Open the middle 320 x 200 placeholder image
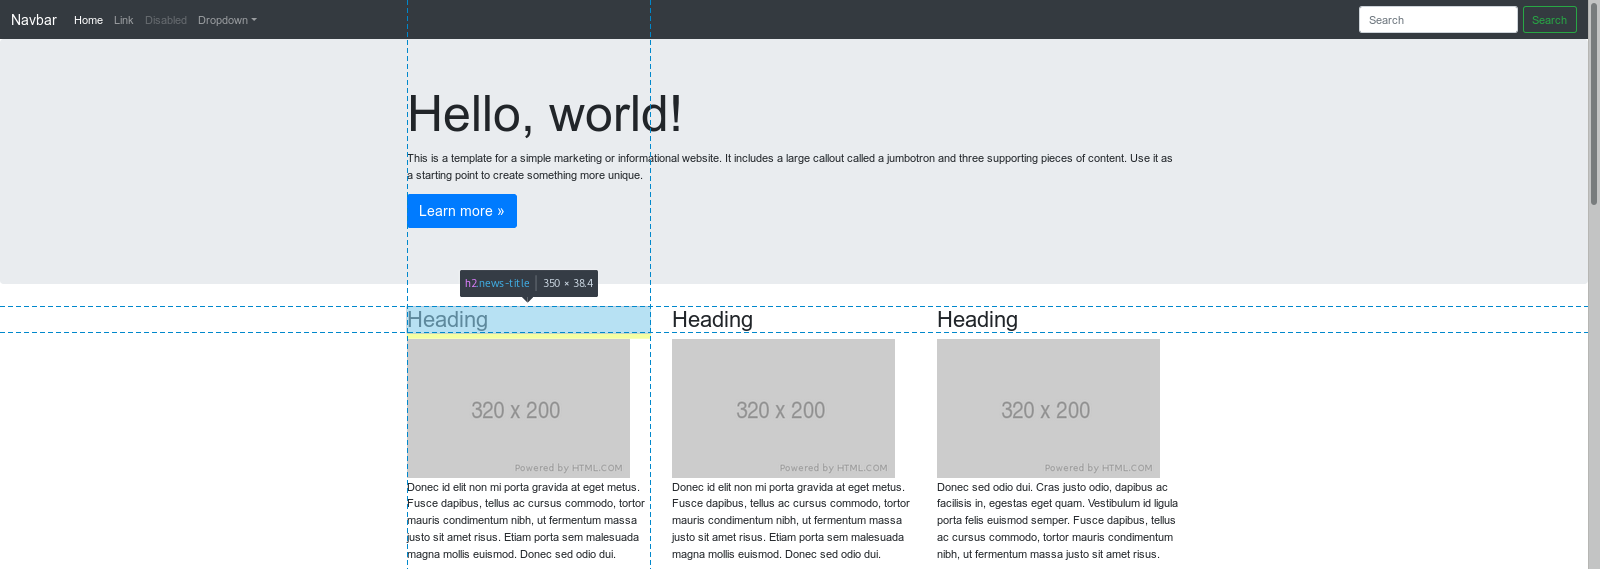1600x569 pixels. (783, 408)
